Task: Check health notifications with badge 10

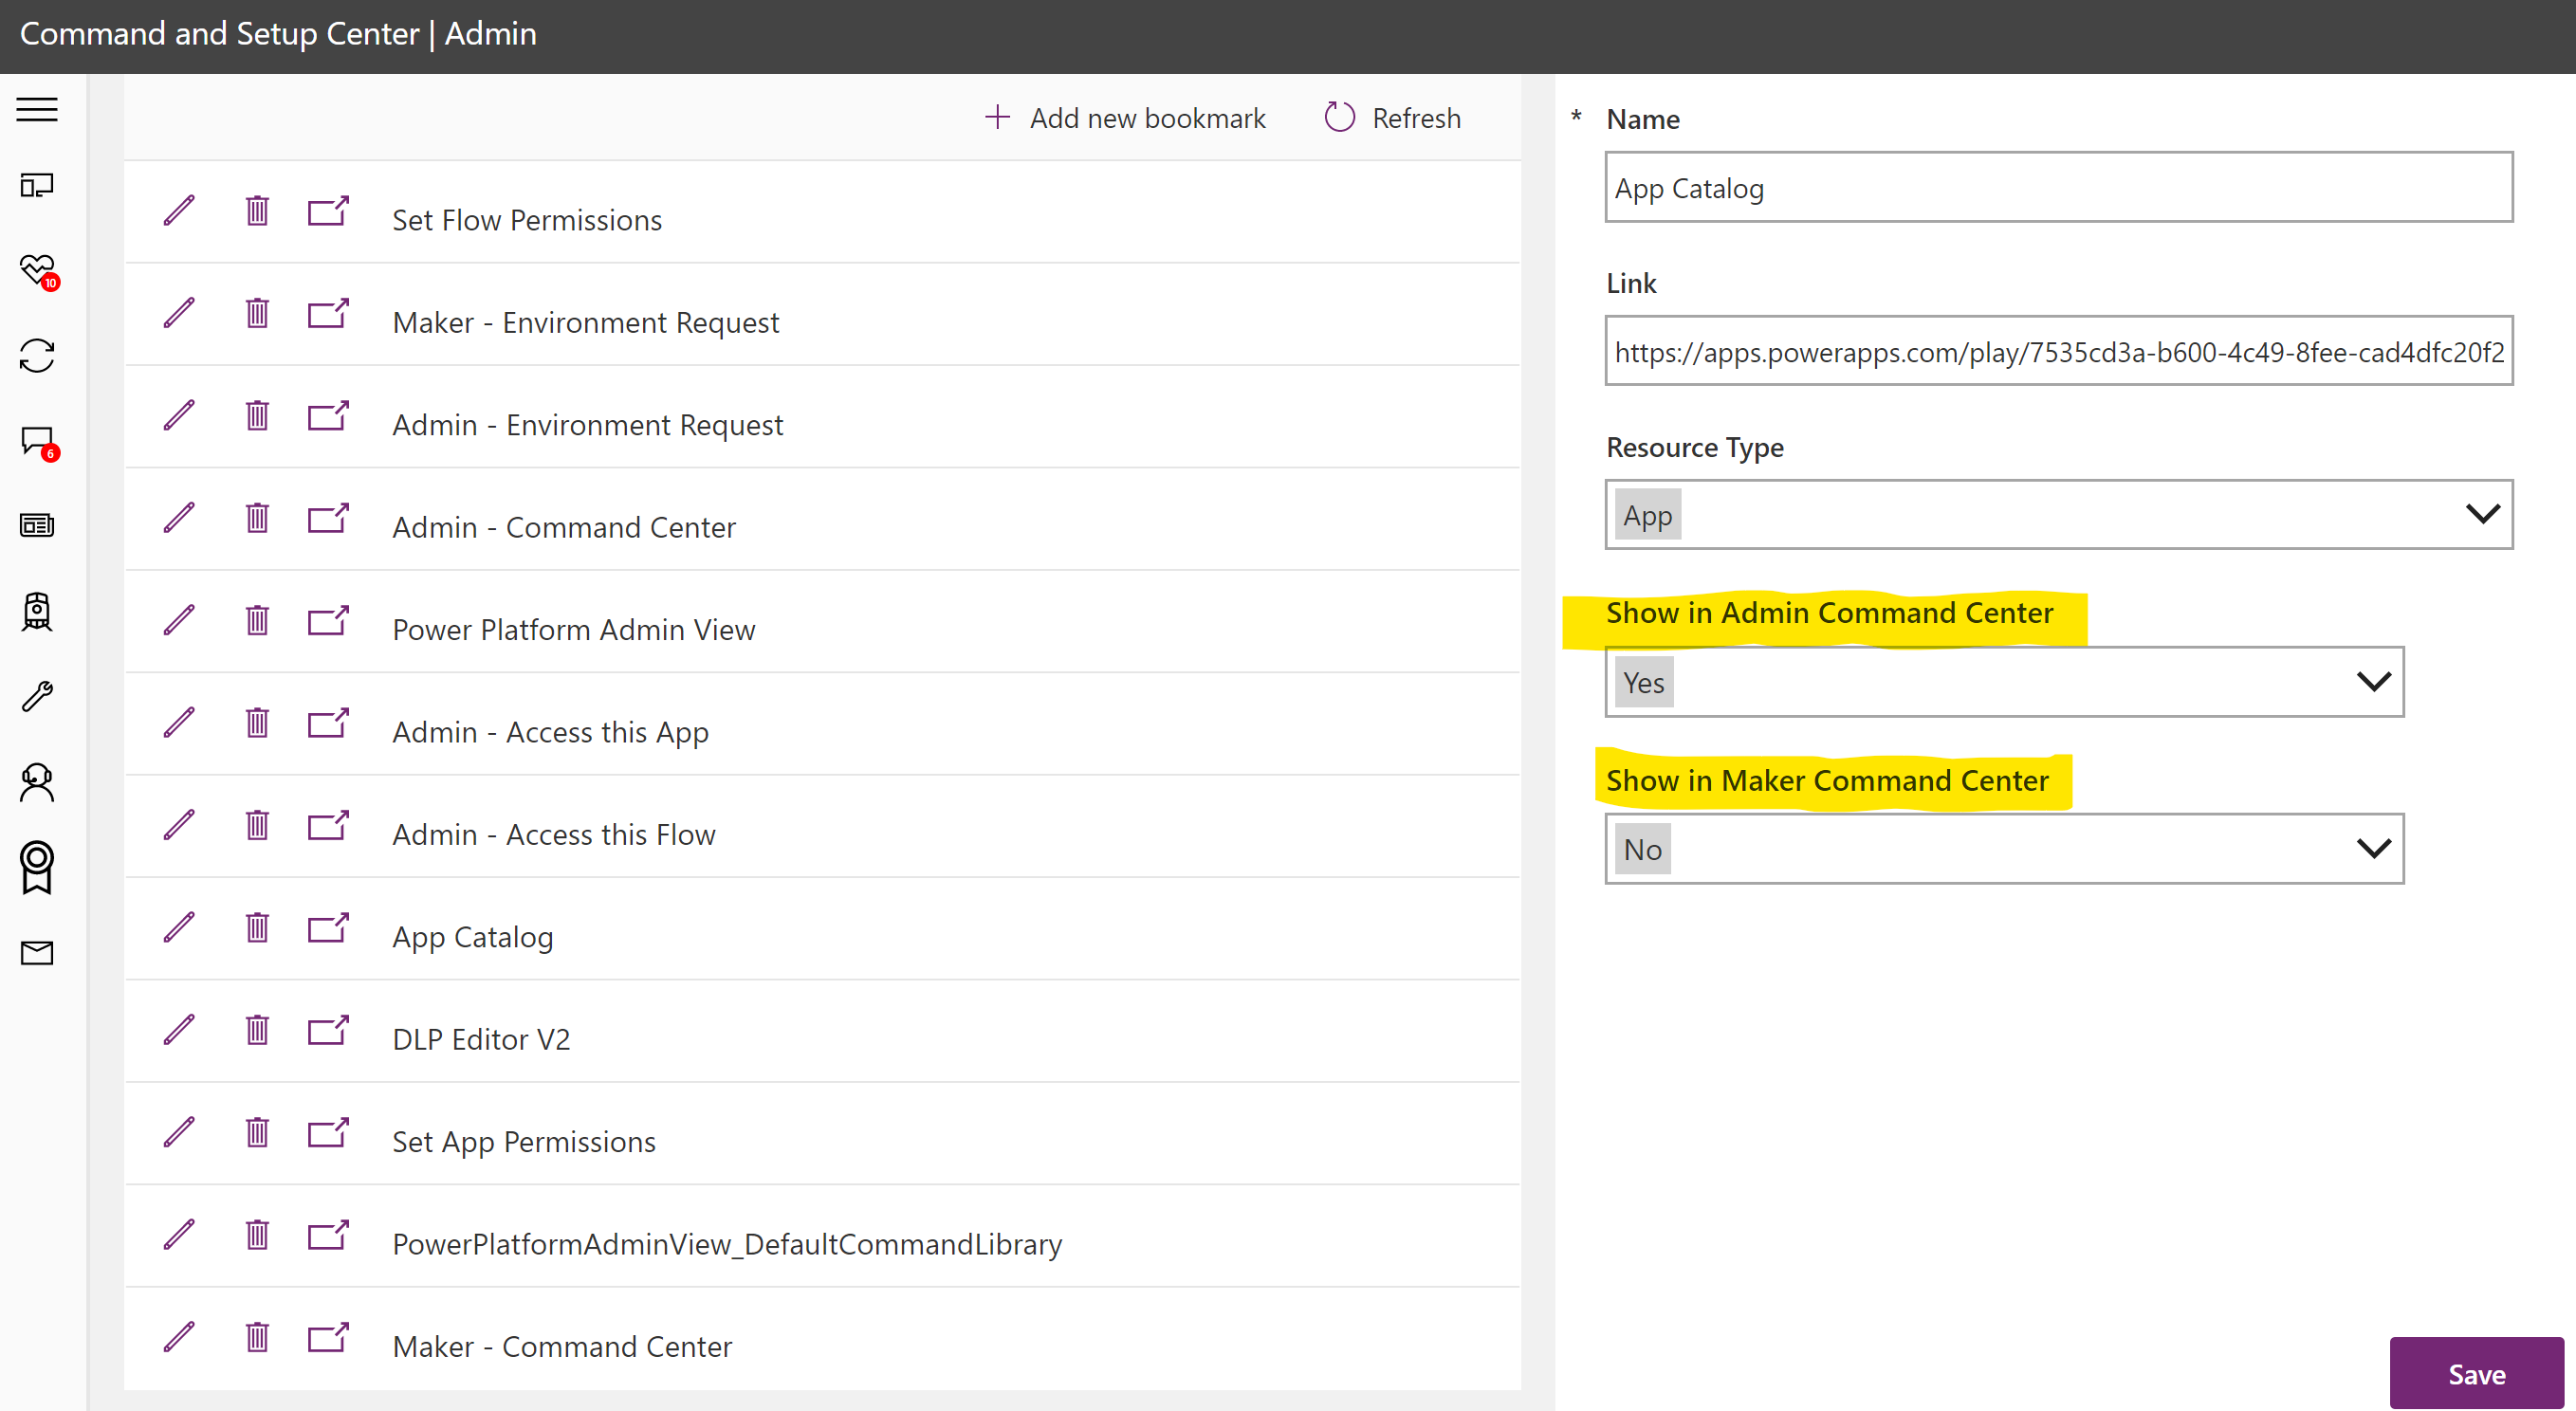Action: 36,270
